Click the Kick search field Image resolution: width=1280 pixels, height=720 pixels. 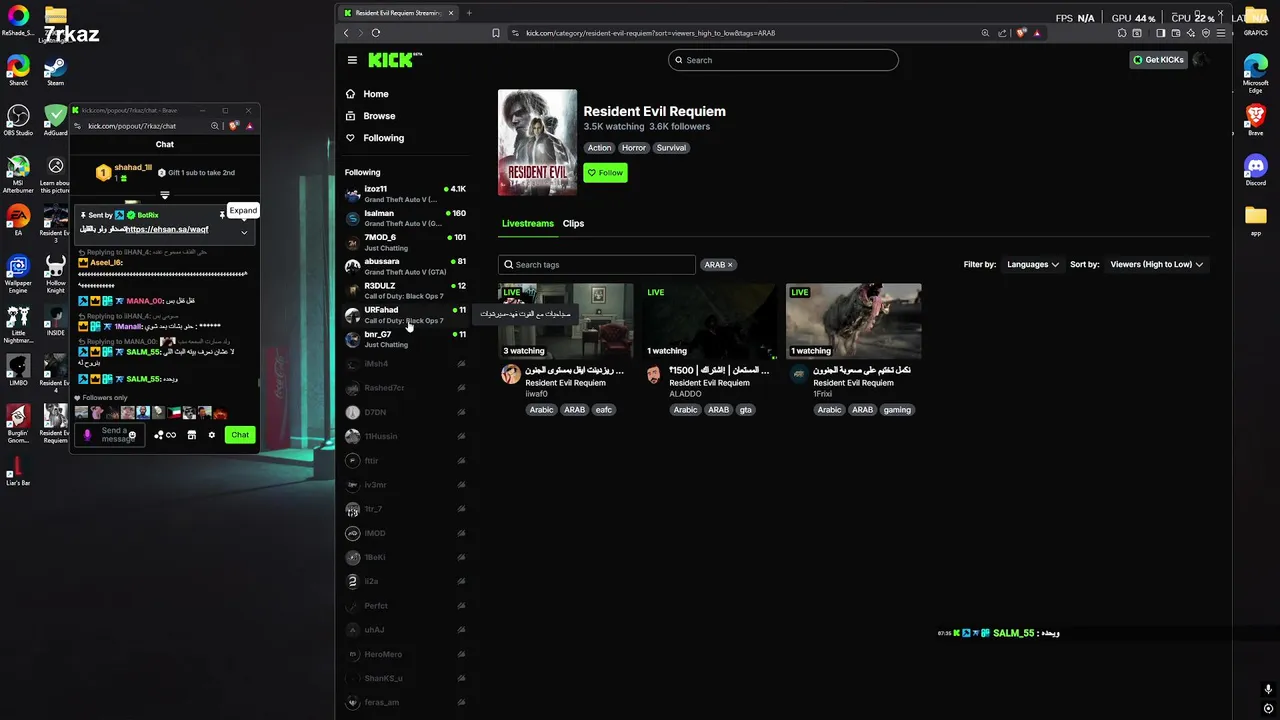point(783,60)
